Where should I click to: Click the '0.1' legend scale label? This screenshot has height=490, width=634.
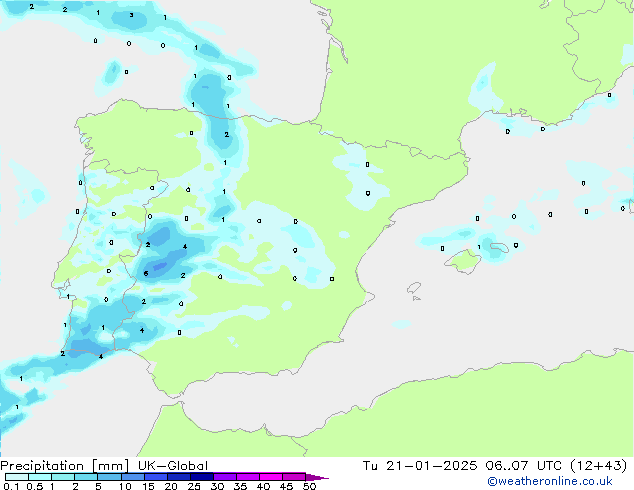click(x=11, y=486)
